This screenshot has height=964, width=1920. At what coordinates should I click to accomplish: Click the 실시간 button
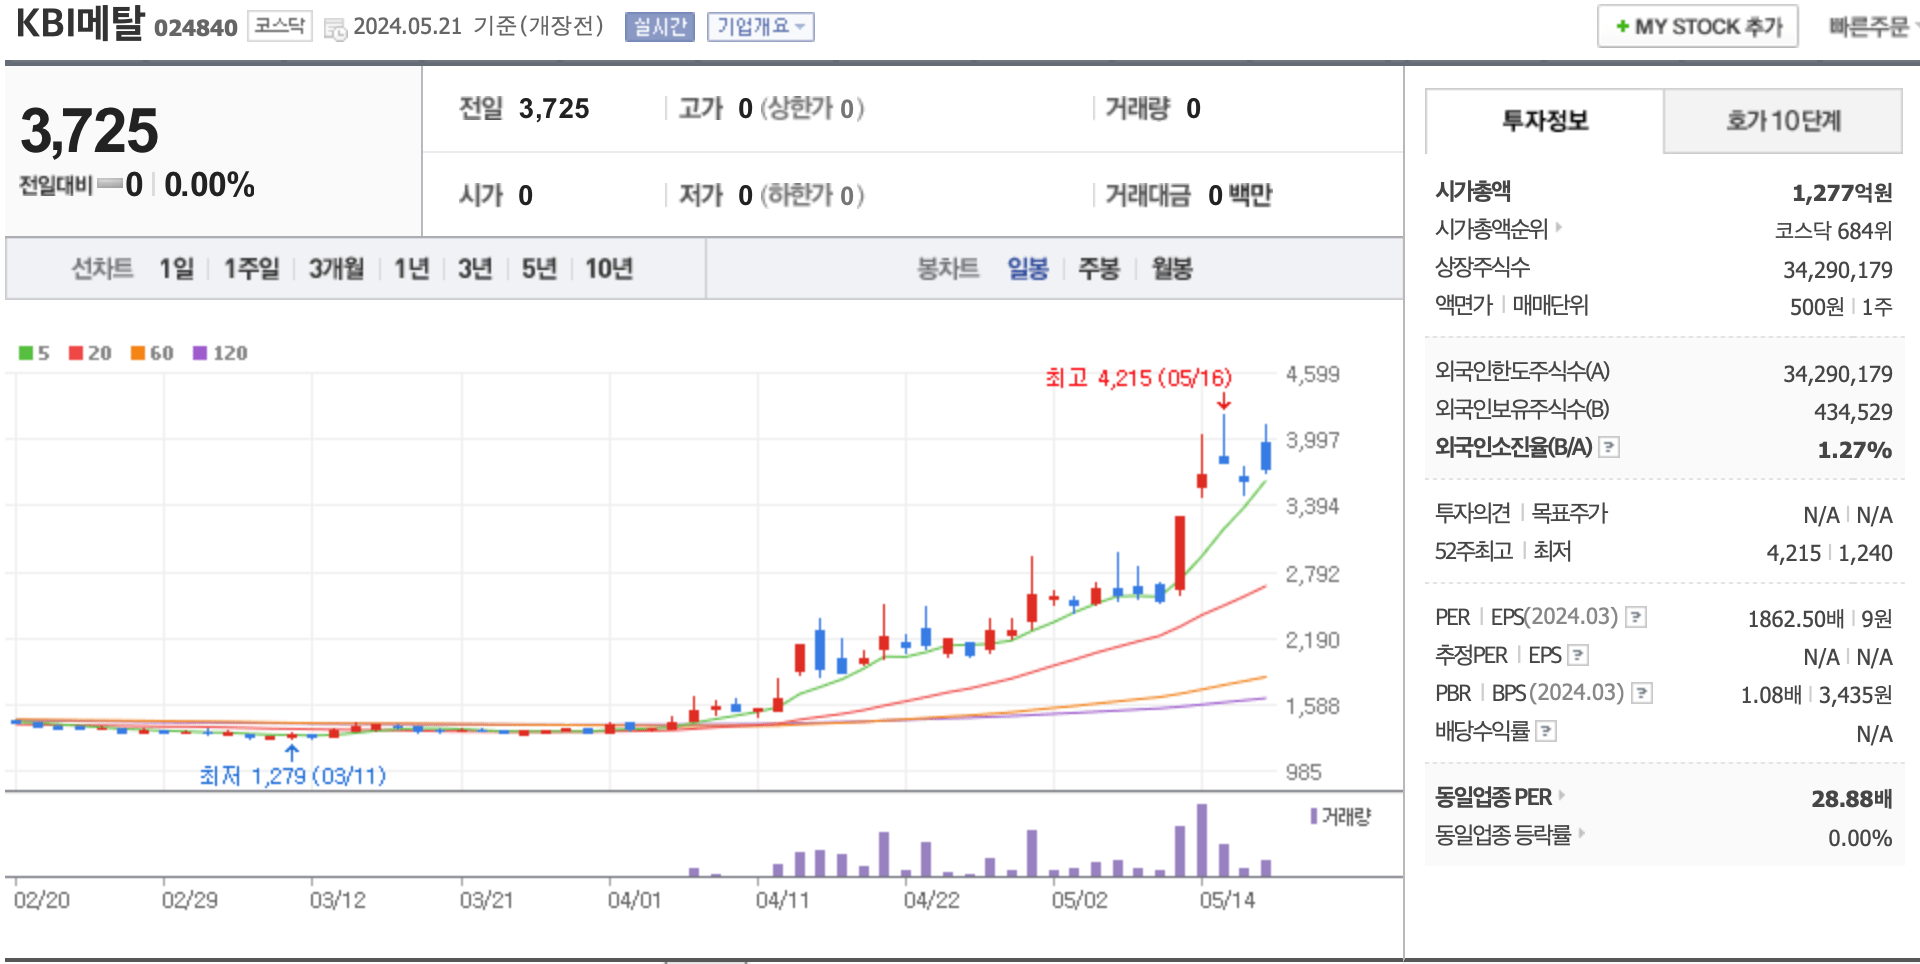[660, 27]
